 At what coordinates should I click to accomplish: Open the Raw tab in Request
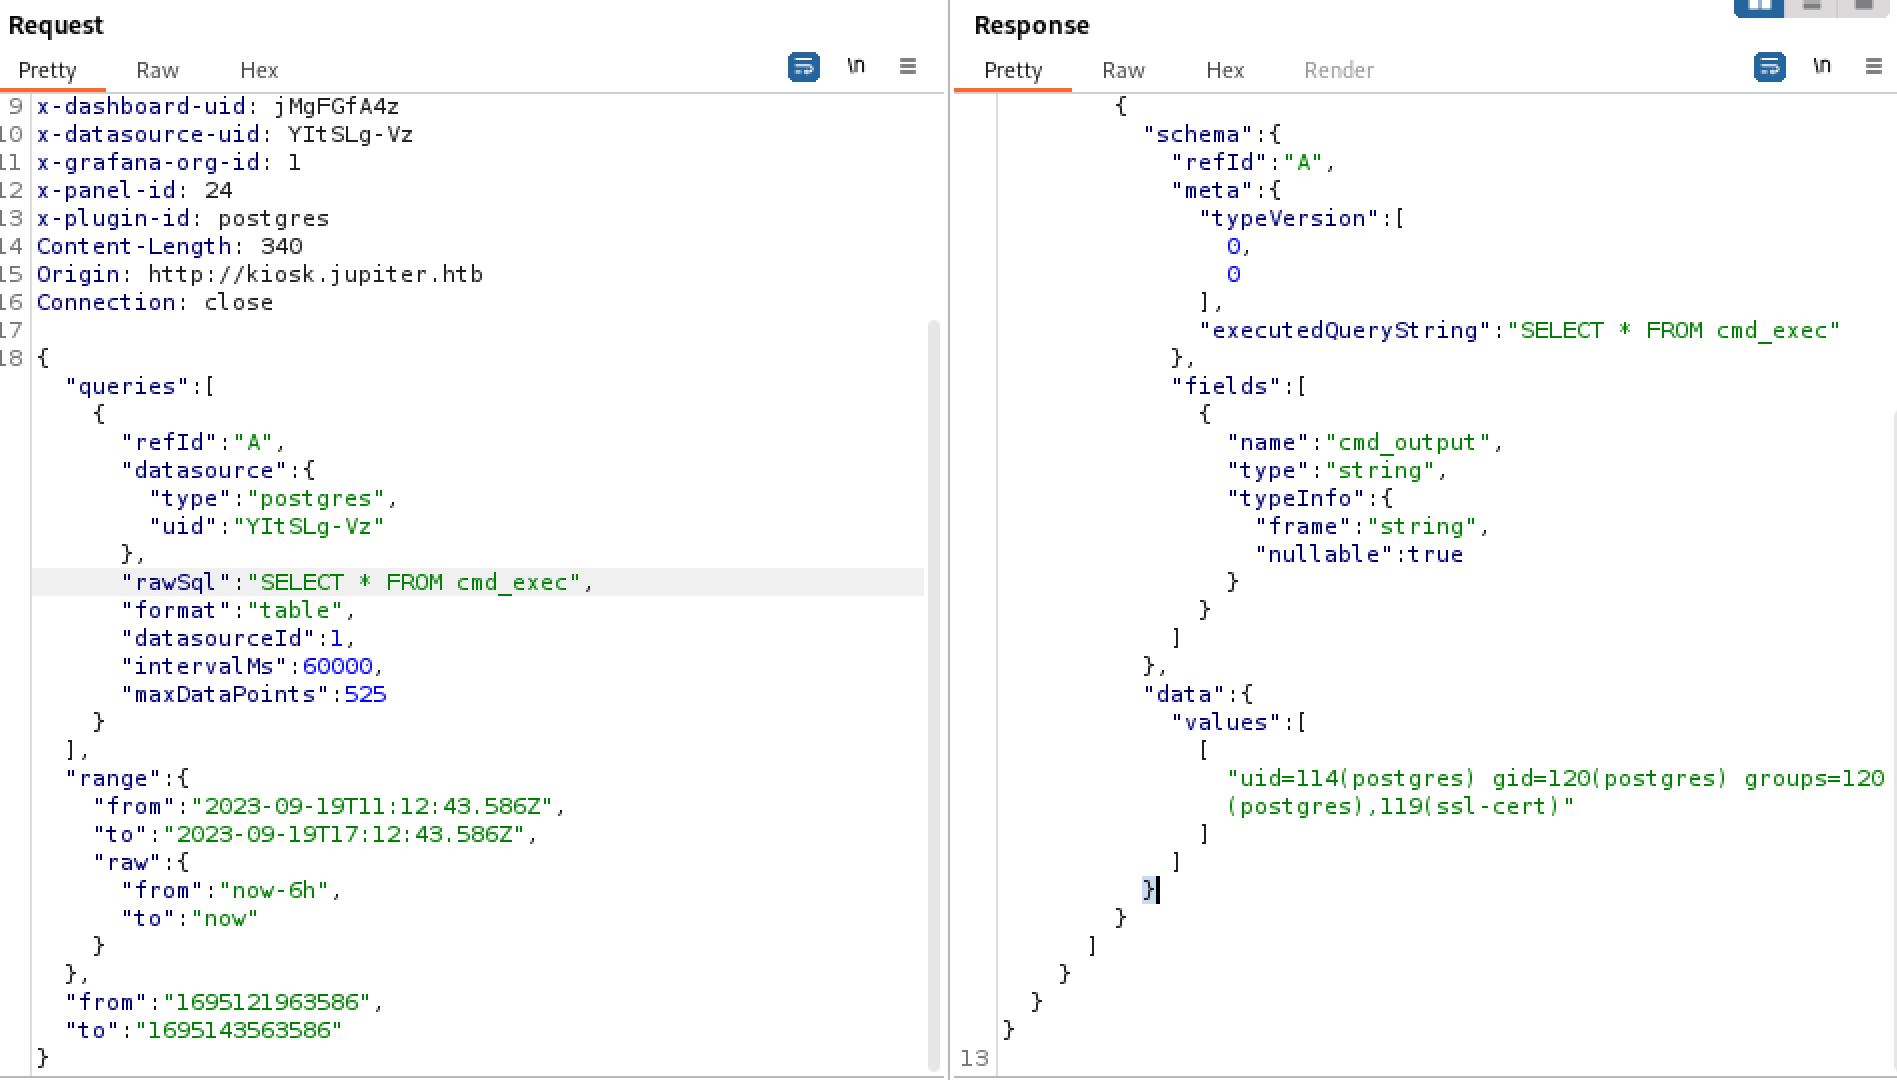[x=157, y=71]
